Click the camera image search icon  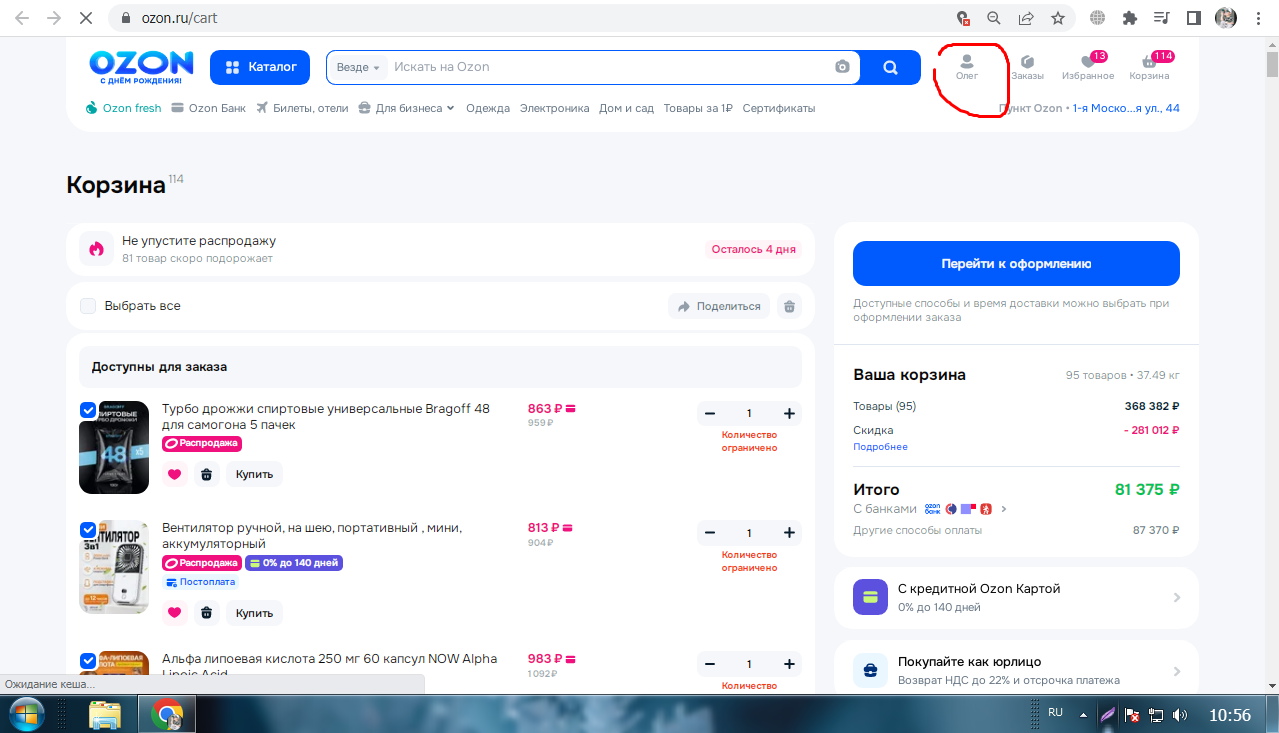coord(842,67)
